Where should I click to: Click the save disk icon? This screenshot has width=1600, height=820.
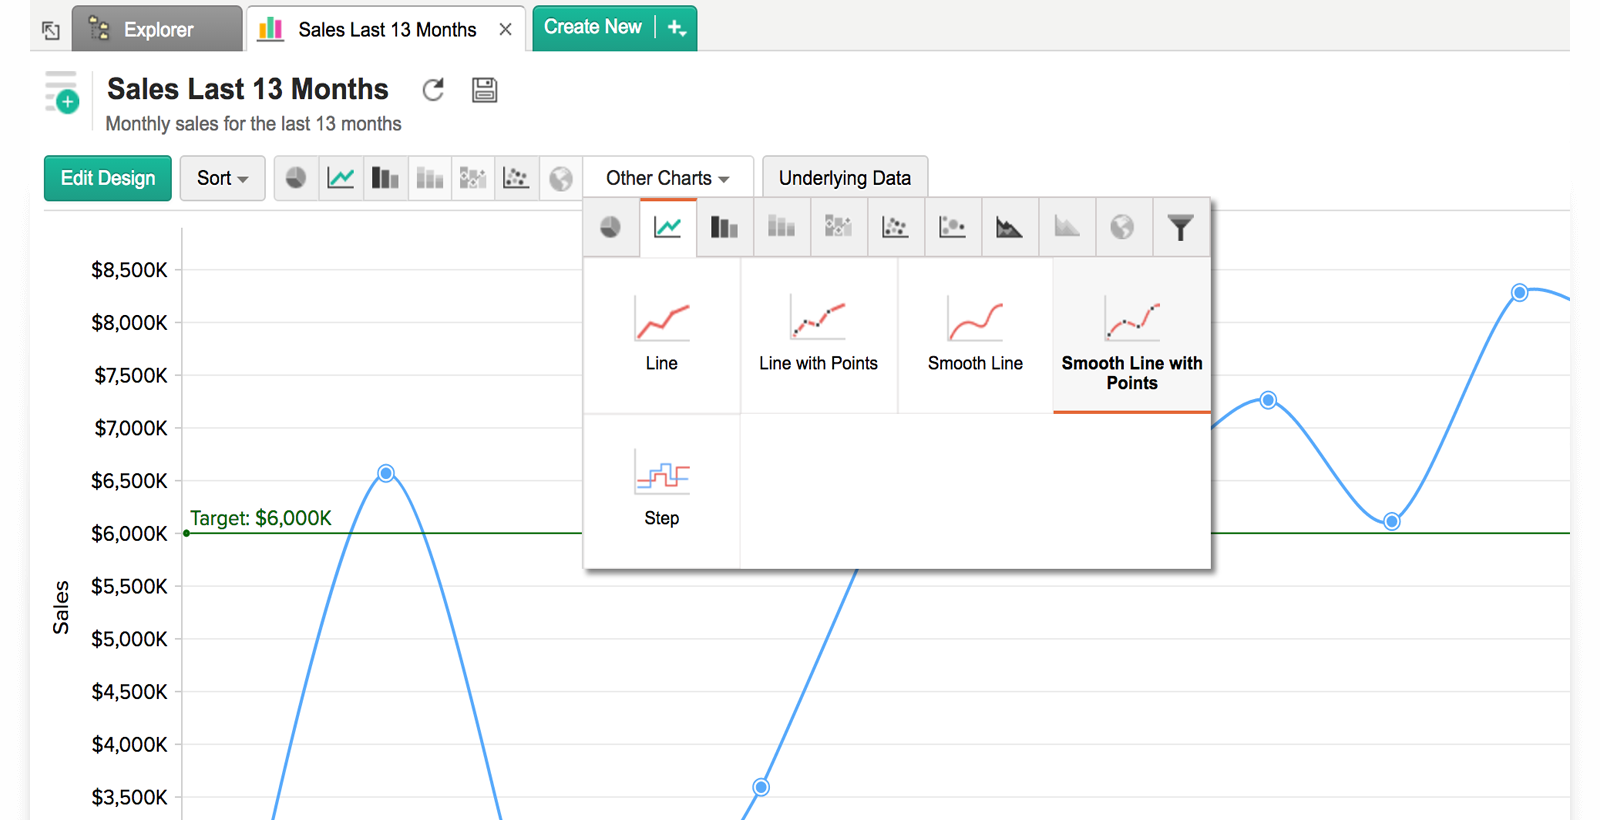point(485,90)
